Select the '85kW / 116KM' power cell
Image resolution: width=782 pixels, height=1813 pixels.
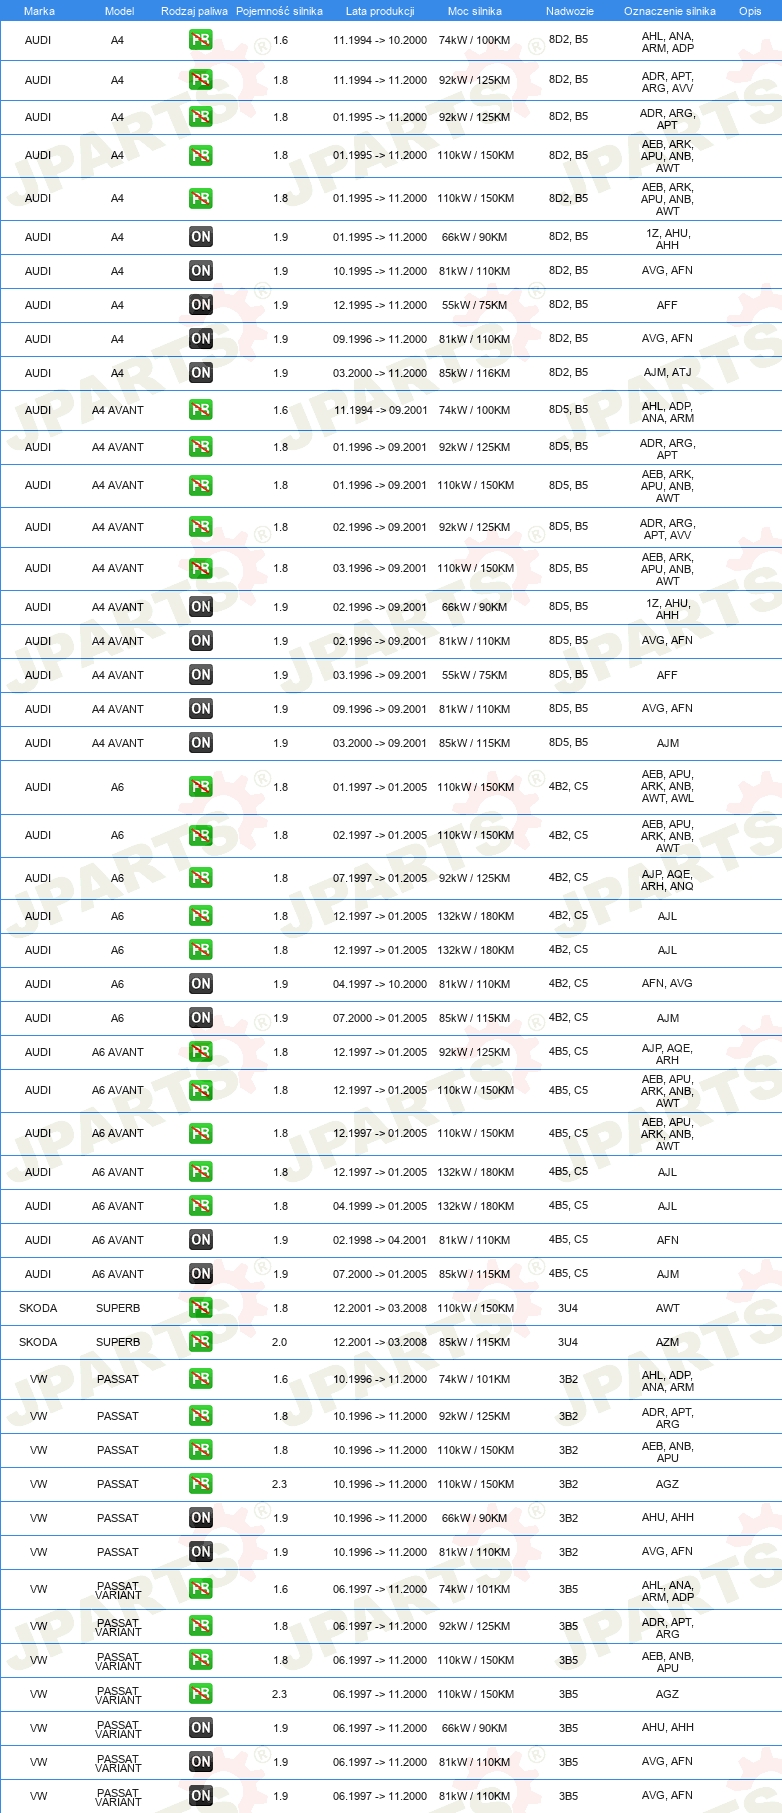tap(475, 373)
